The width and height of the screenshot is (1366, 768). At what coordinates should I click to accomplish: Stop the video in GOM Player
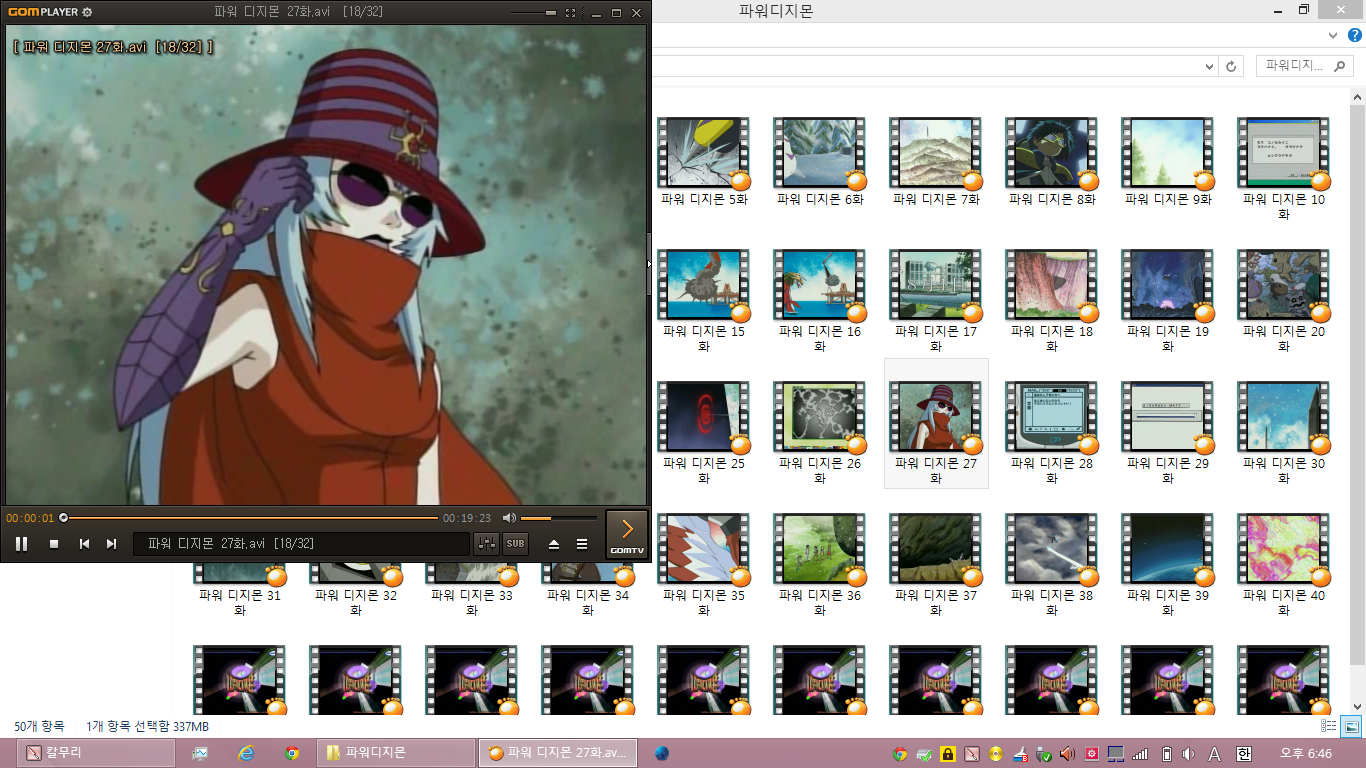click(x=54, y=544)
